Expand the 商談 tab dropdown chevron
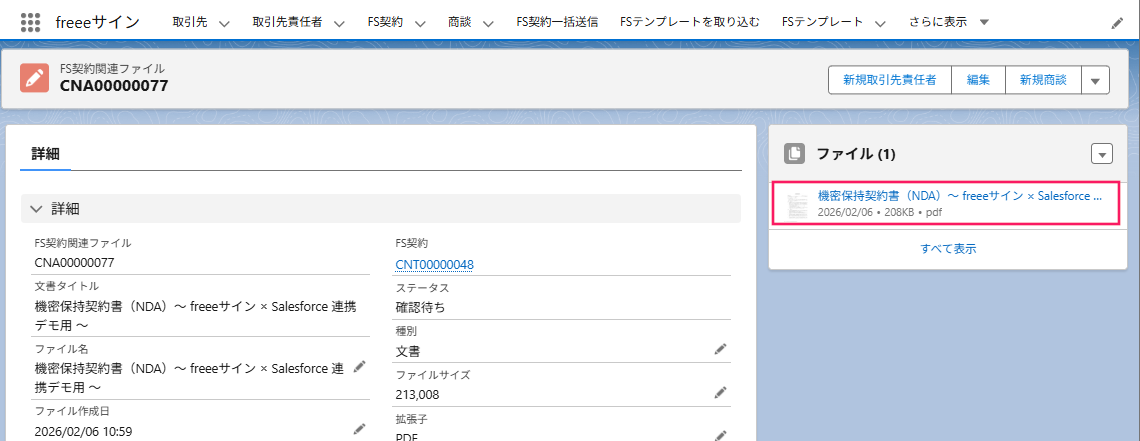1140x441 pixels. pos(488,23)
